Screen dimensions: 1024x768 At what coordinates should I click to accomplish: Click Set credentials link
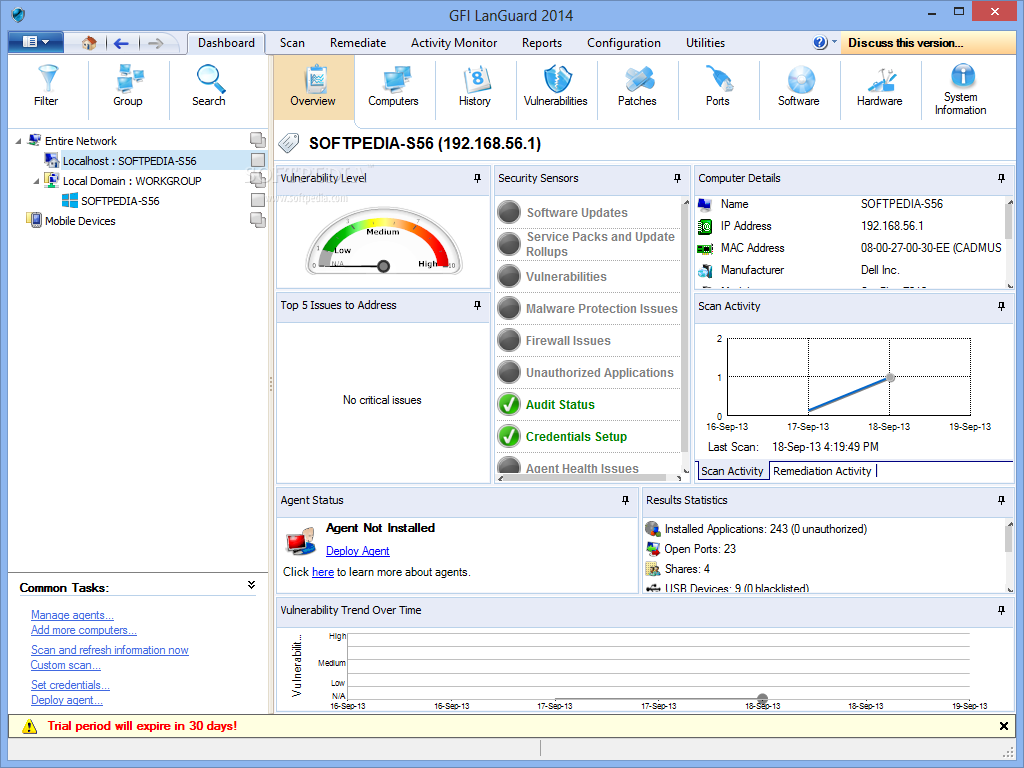point(70,685)
